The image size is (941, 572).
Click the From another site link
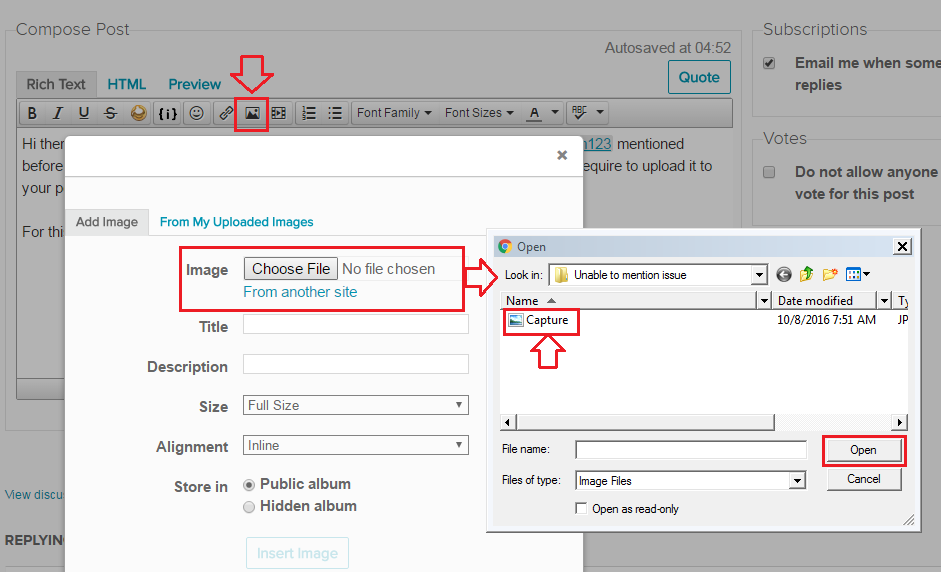click(x=300, y=292)
